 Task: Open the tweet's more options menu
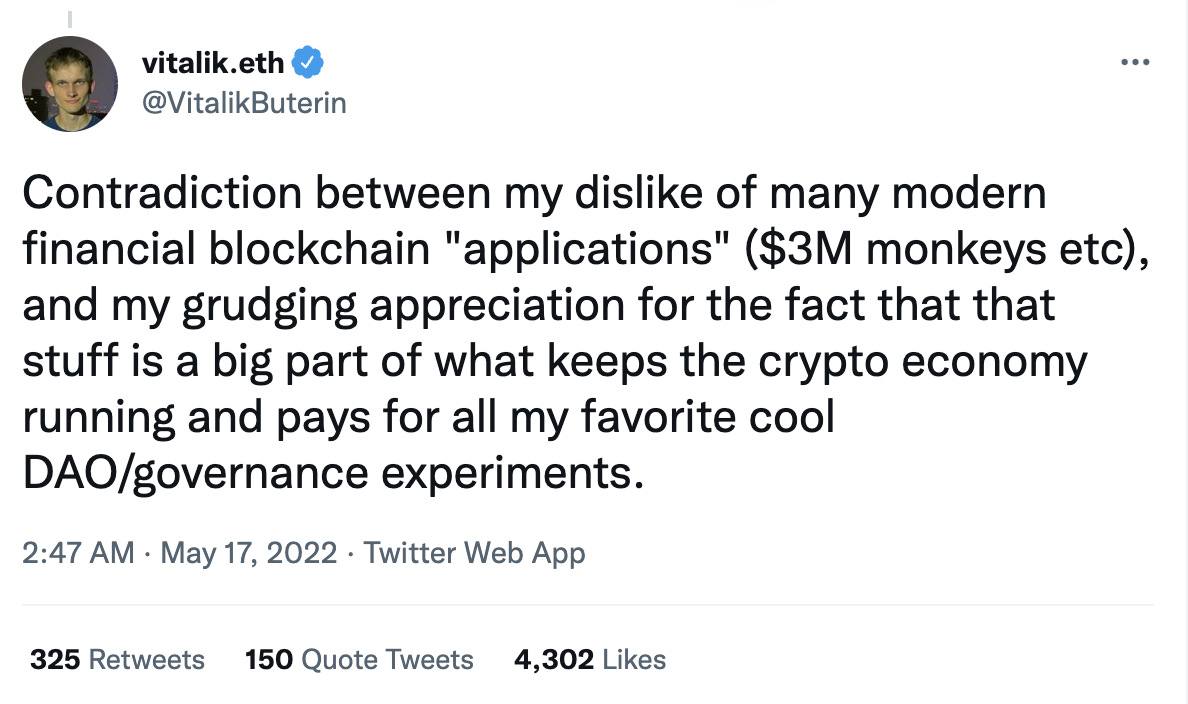pos(1134,64)
